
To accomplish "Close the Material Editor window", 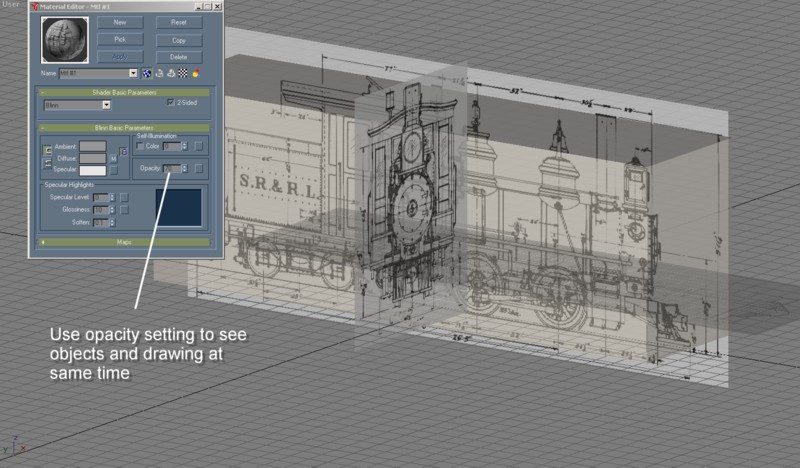I will 217,7.
